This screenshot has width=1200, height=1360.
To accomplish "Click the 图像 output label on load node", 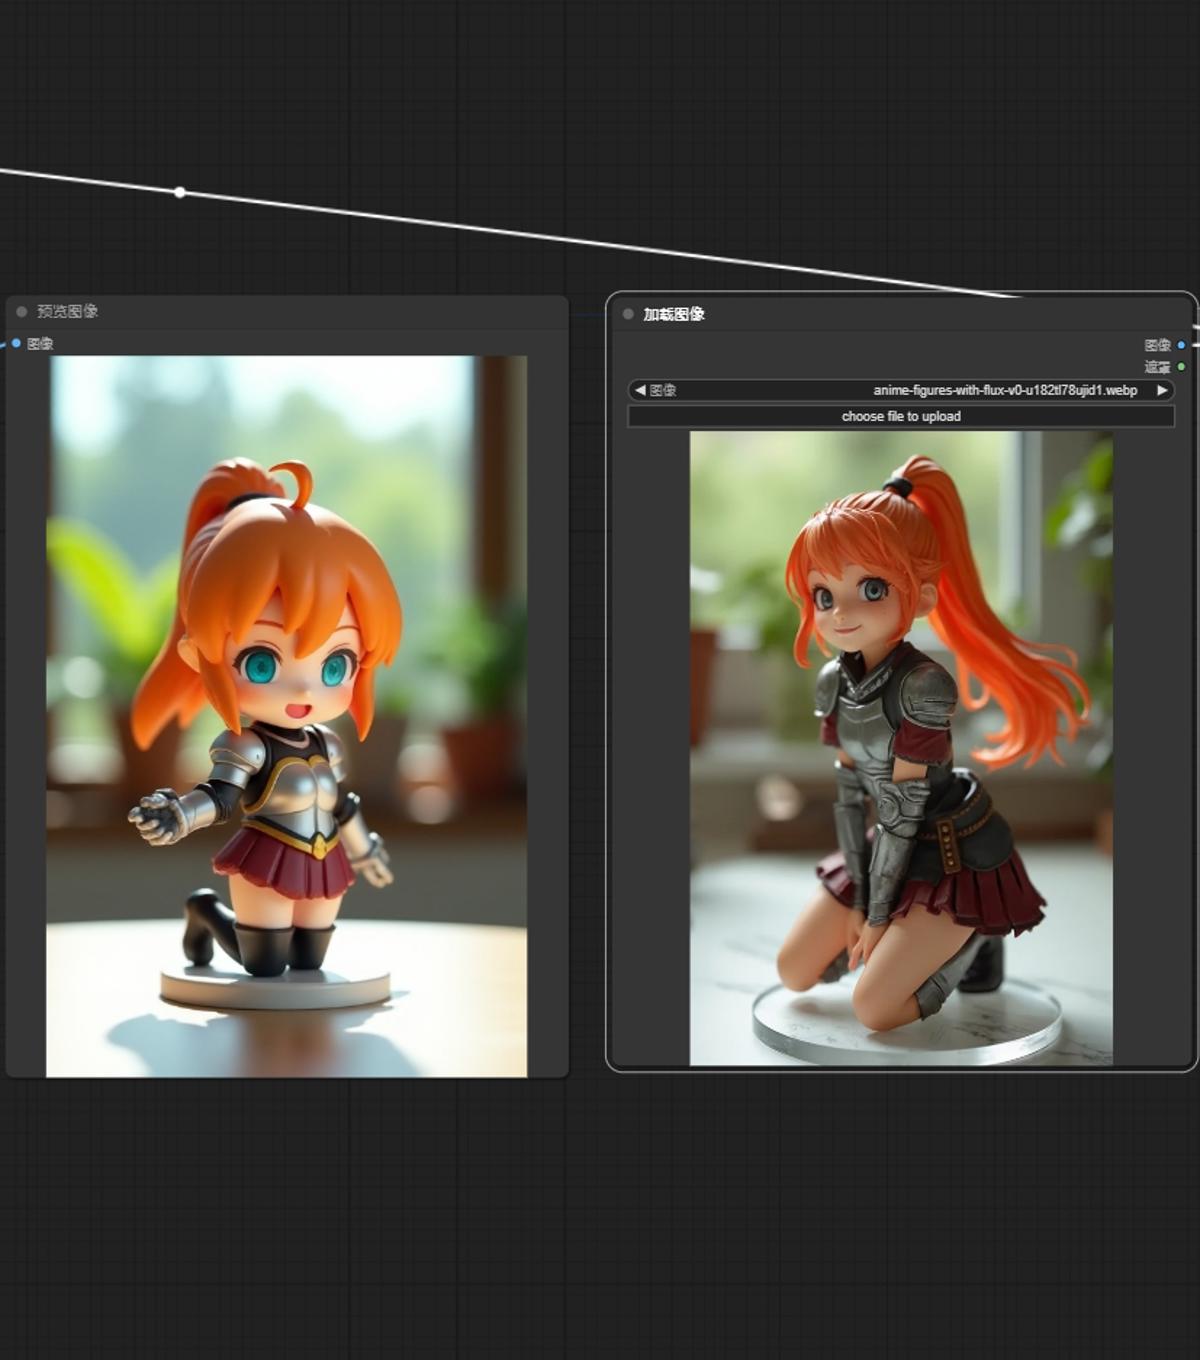I will [1155, 344].
